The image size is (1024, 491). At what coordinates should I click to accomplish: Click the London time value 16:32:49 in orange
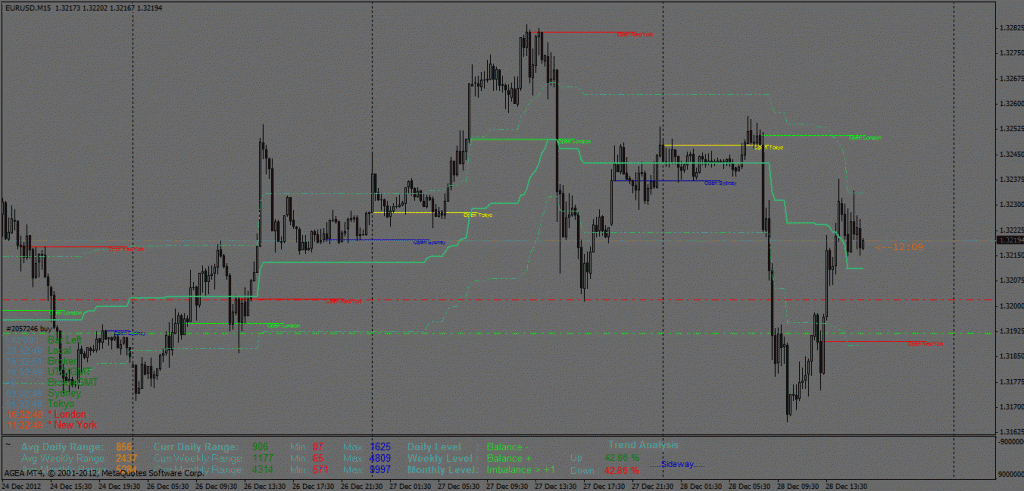(24, 414)
